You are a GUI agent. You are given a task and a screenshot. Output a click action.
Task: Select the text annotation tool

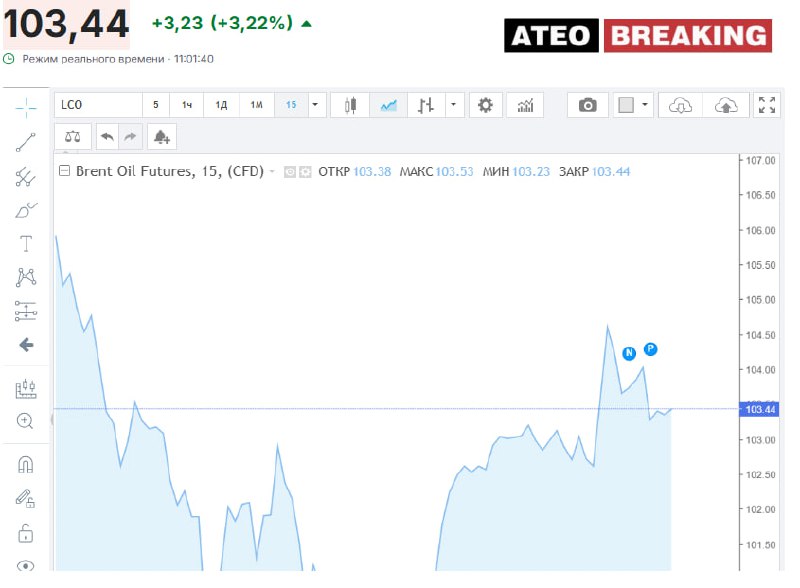(x=25, y=242)
